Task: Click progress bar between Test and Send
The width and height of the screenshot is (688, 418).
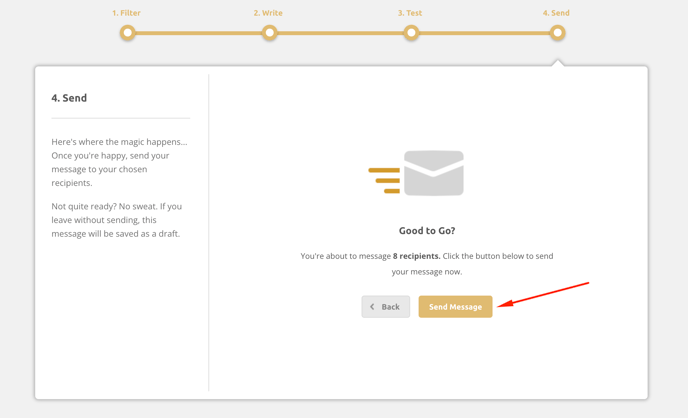Action: 484,33
